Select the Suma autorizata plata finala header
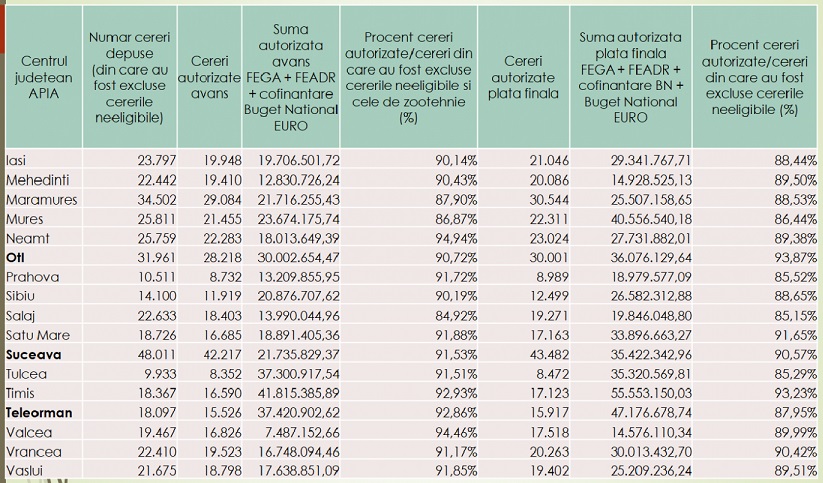823x483 pixels. point(630,77)
